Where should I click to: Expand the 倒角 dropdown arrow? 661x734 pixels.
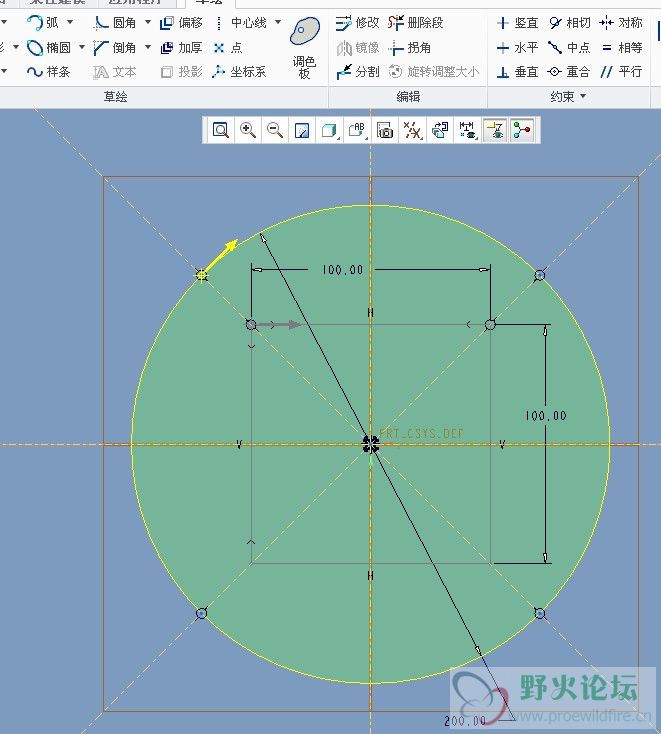(148, 47)
